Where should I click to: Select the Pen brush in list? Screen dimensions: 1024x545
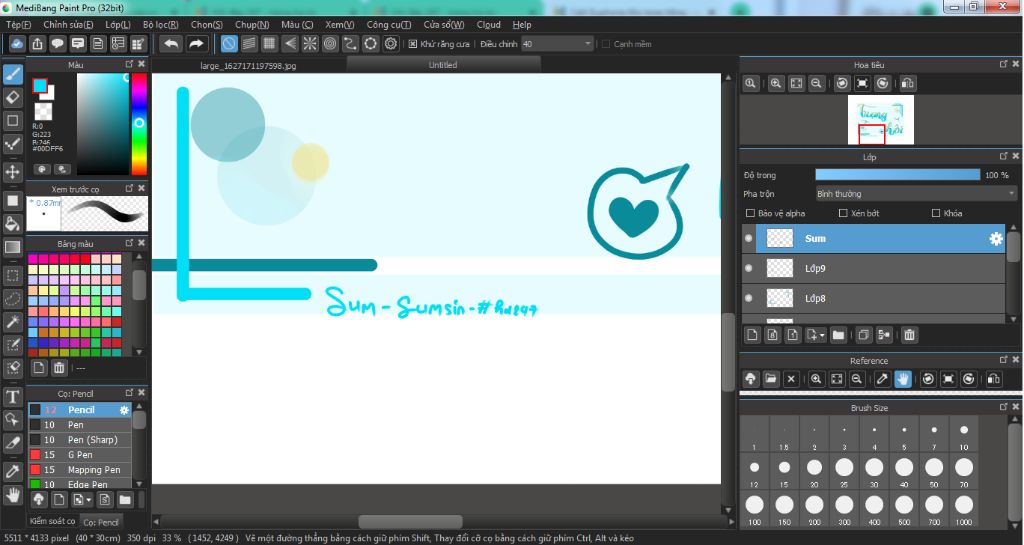pos(80,425)
